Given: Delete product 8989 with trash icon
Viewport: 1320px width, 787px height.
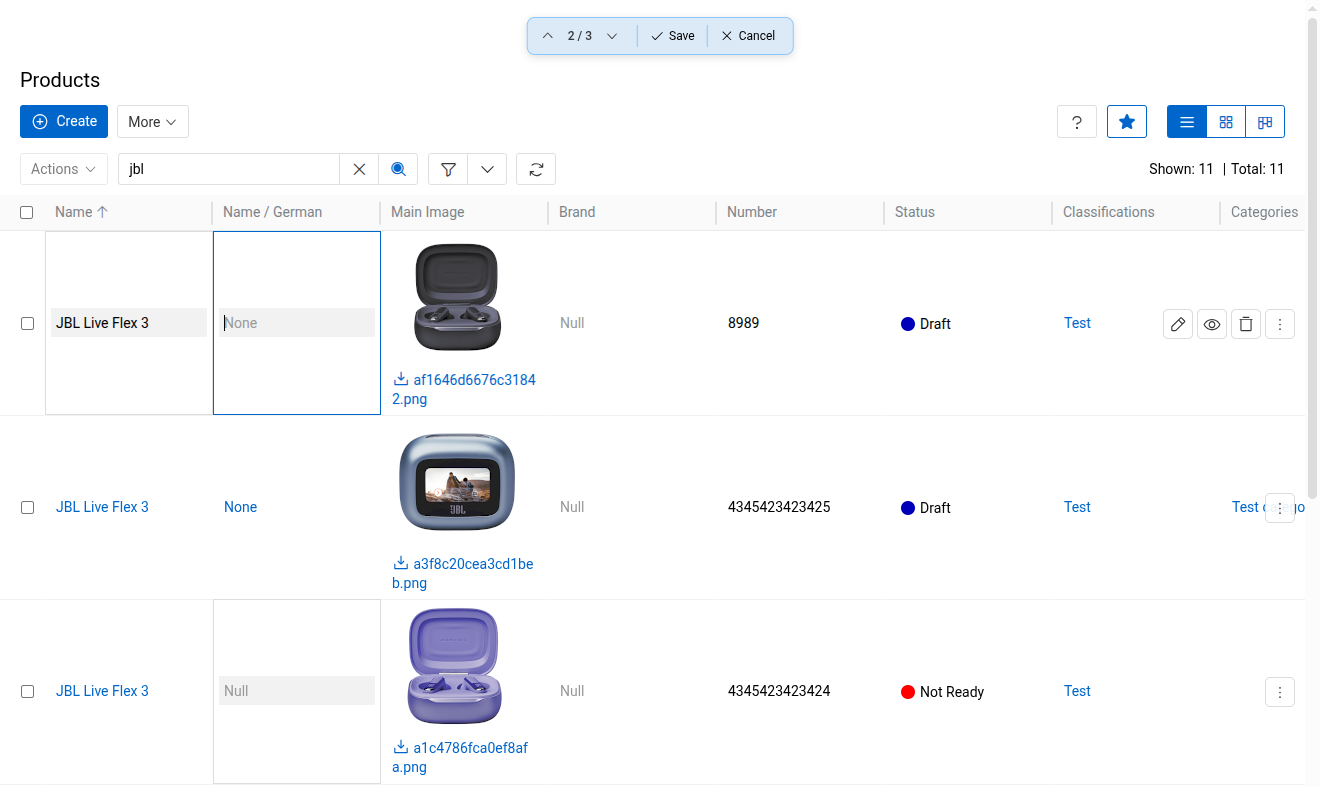Looking at the screenshot, I should point(1246,324).
